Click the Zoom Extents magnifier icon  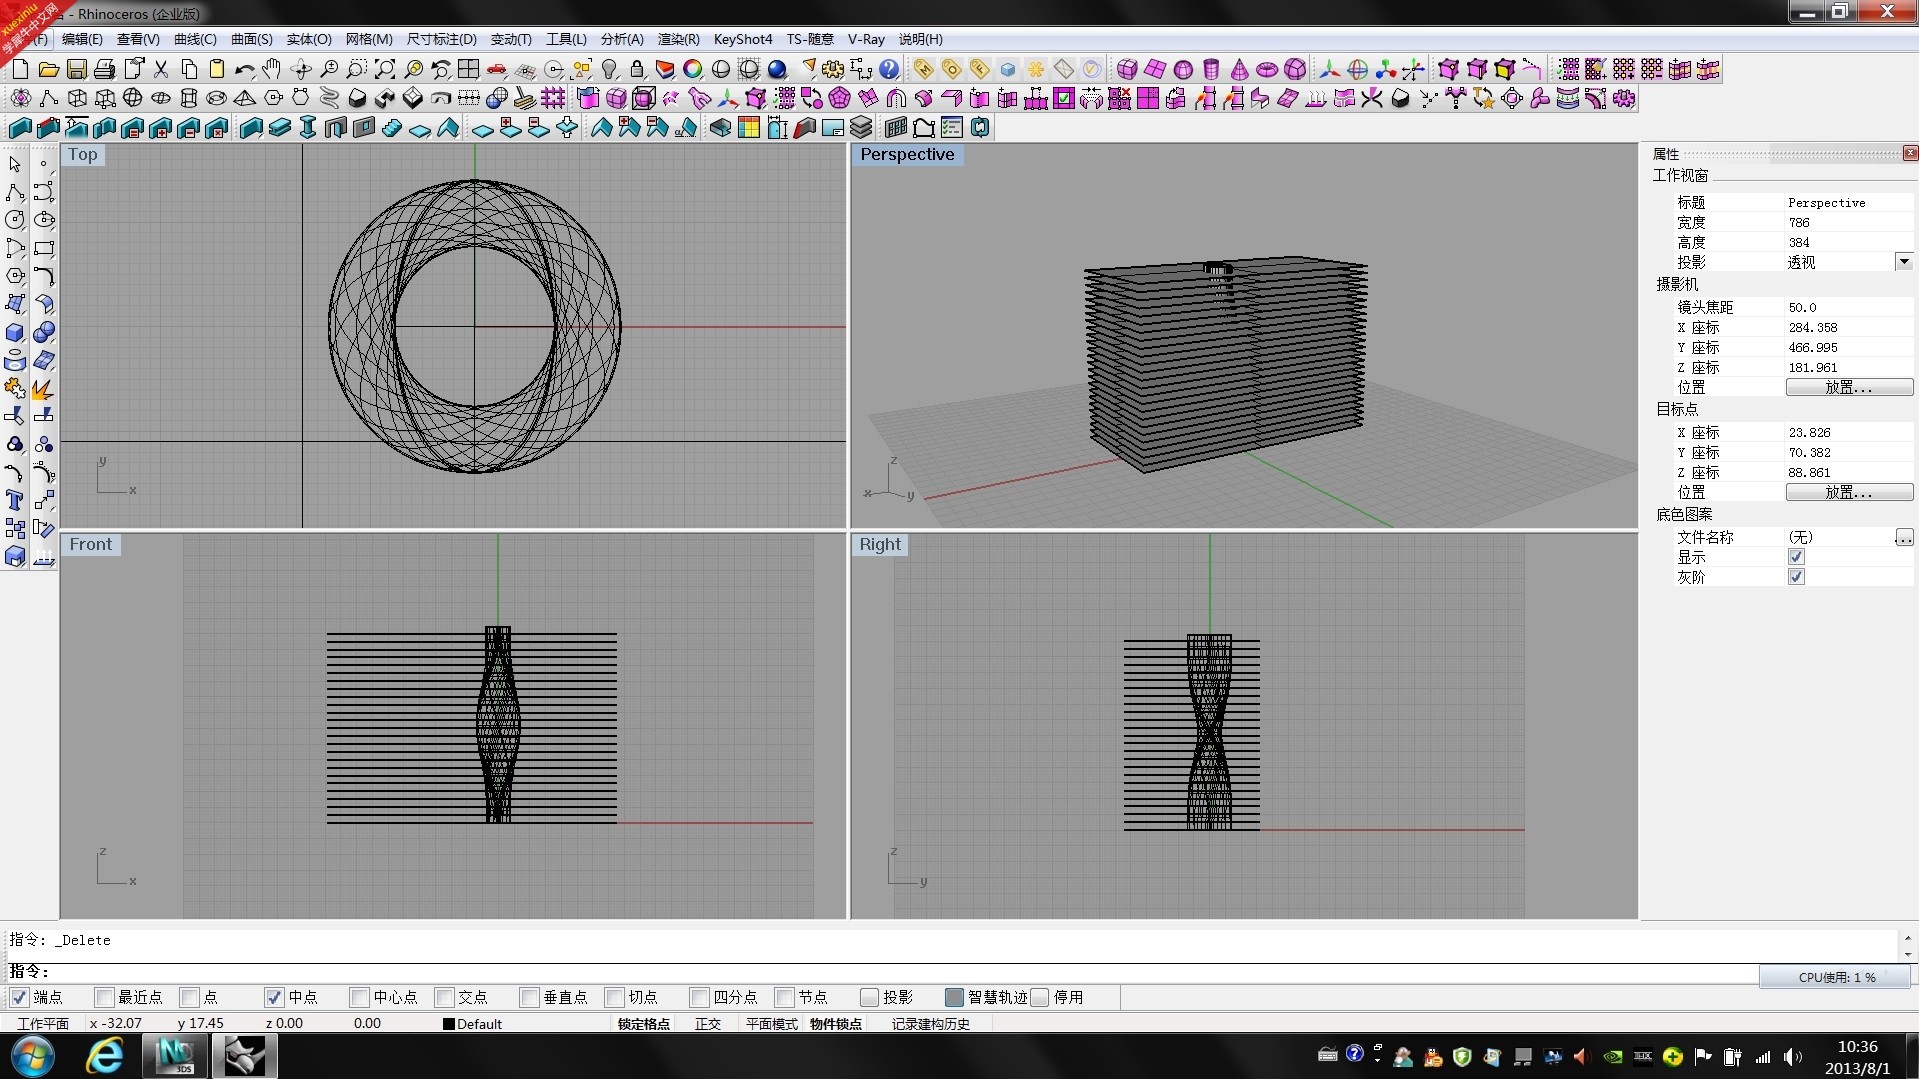click(x=384, y=69)
